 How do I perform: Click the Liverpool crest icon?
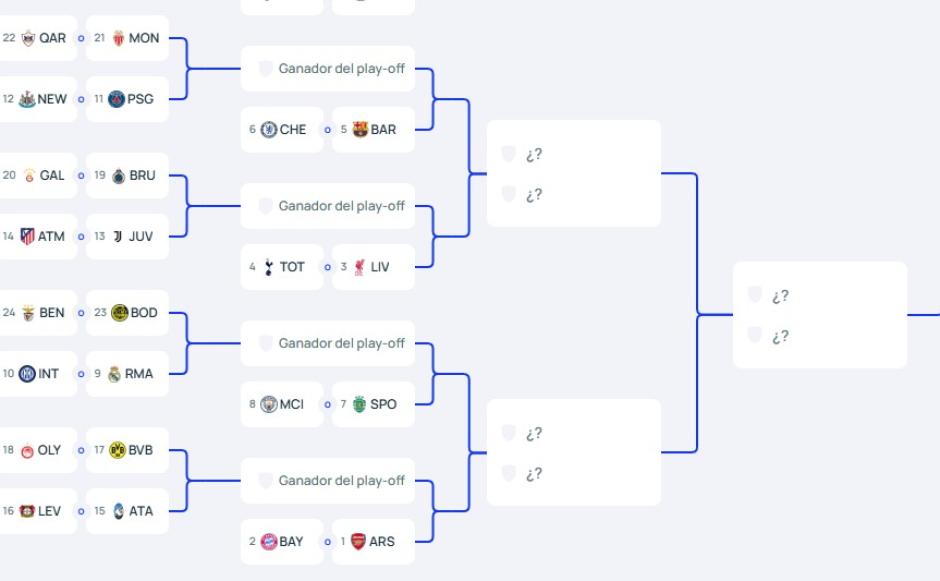361,267
